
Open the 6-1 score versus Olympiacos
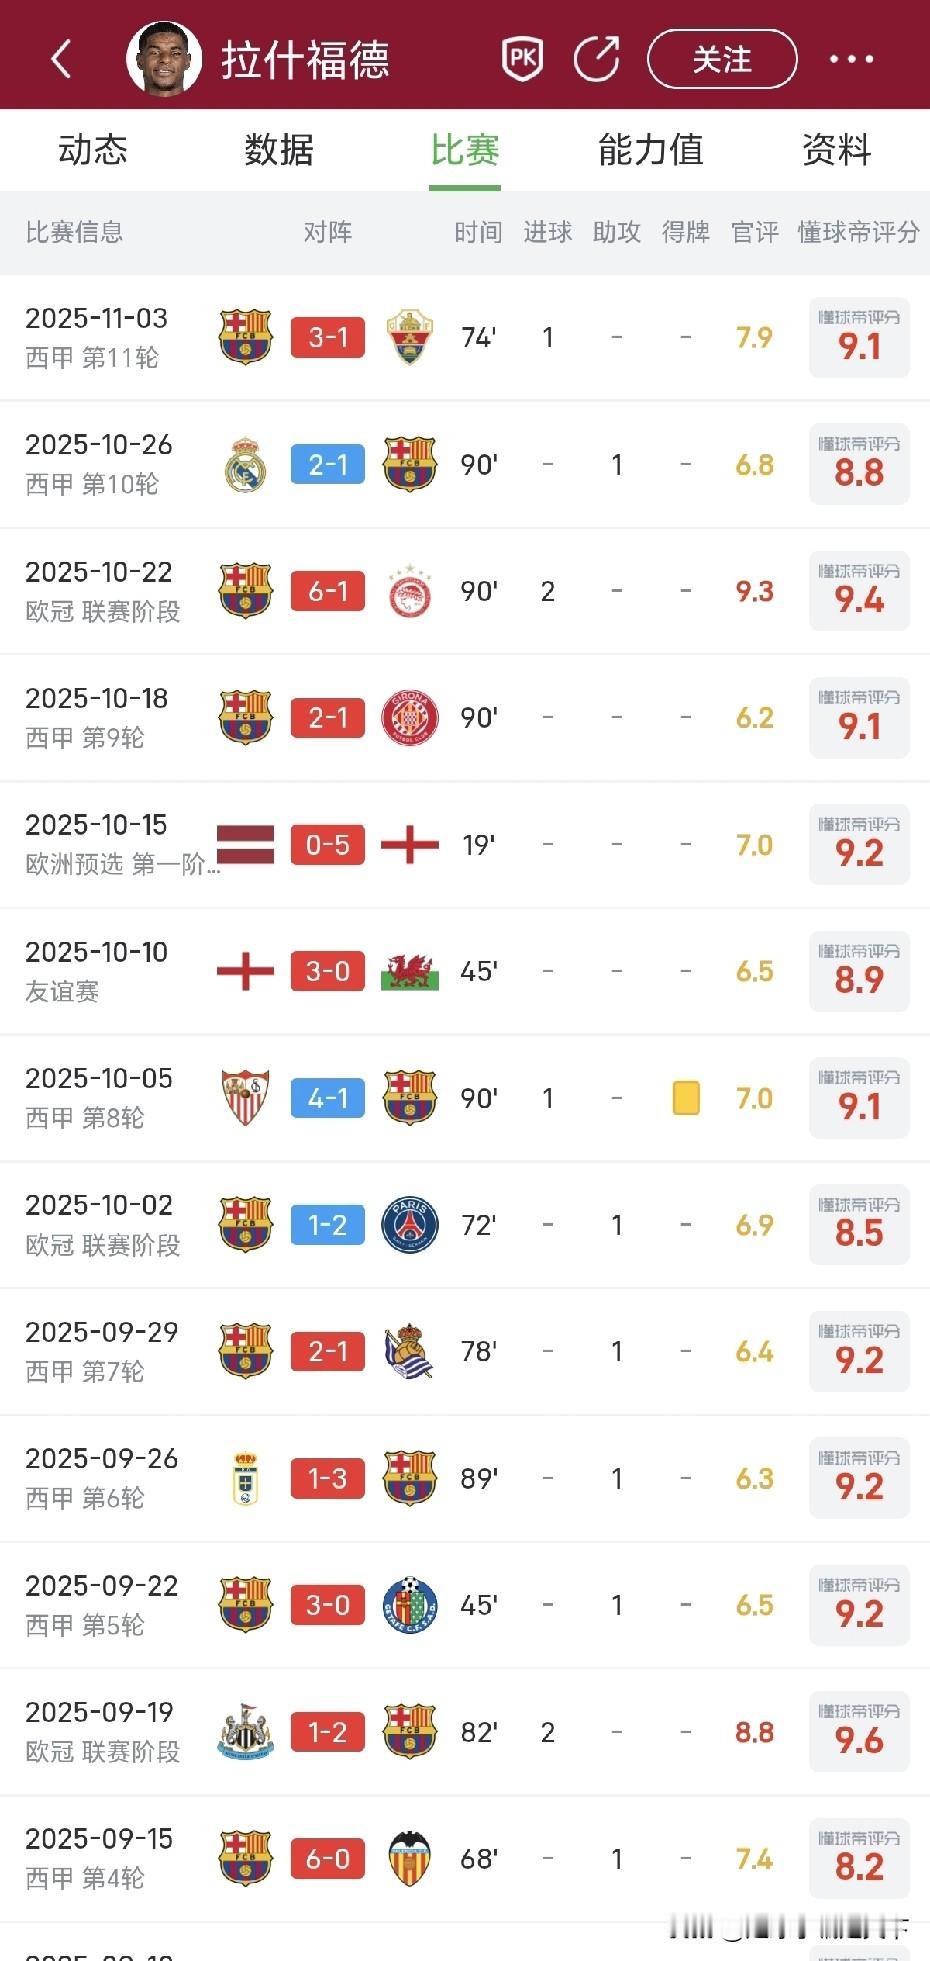[328, 591]
